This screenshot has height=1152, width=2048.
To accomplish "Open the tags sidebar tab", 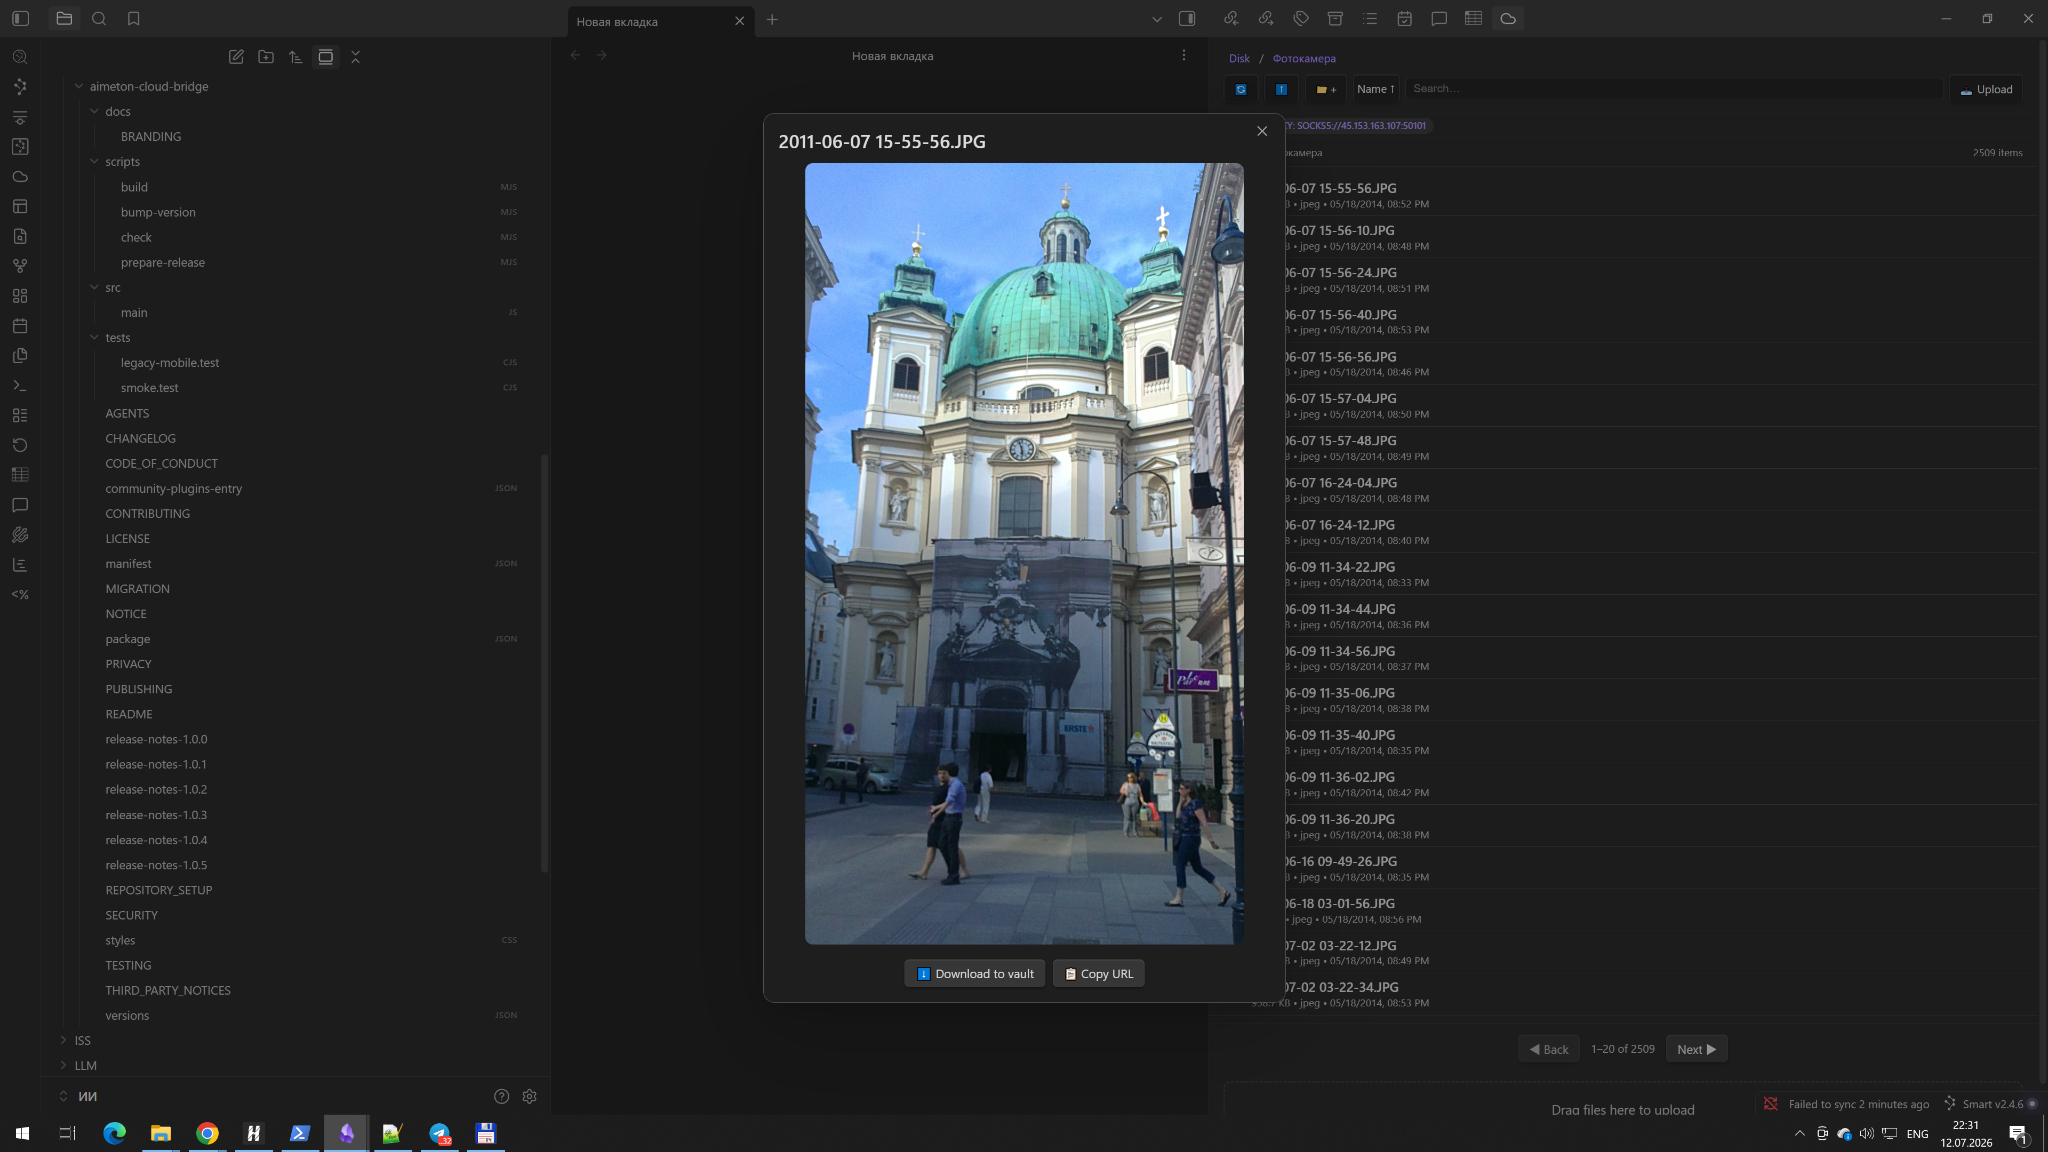I will pos(1301,19).
